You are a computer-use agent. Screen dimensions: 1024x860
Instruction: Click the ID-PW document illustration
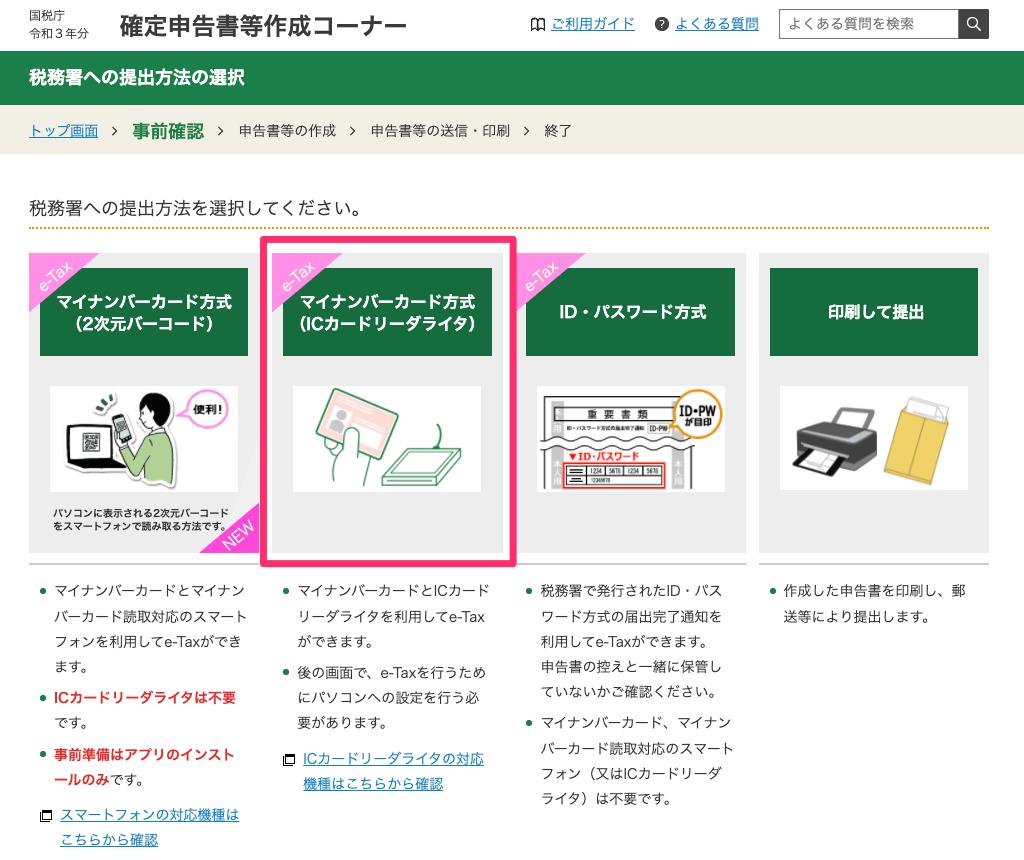pyautogui.click(x=631, y=438)
